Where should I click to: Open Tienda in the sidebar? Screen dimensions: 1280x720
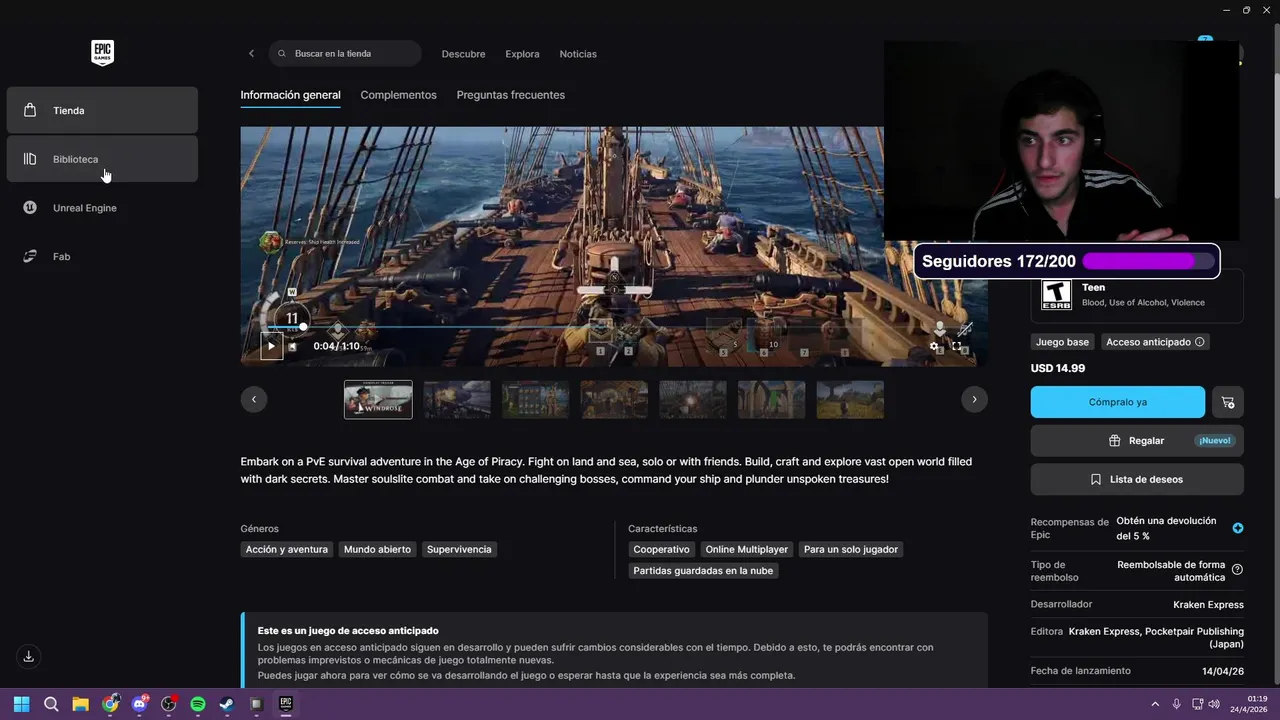102,110
